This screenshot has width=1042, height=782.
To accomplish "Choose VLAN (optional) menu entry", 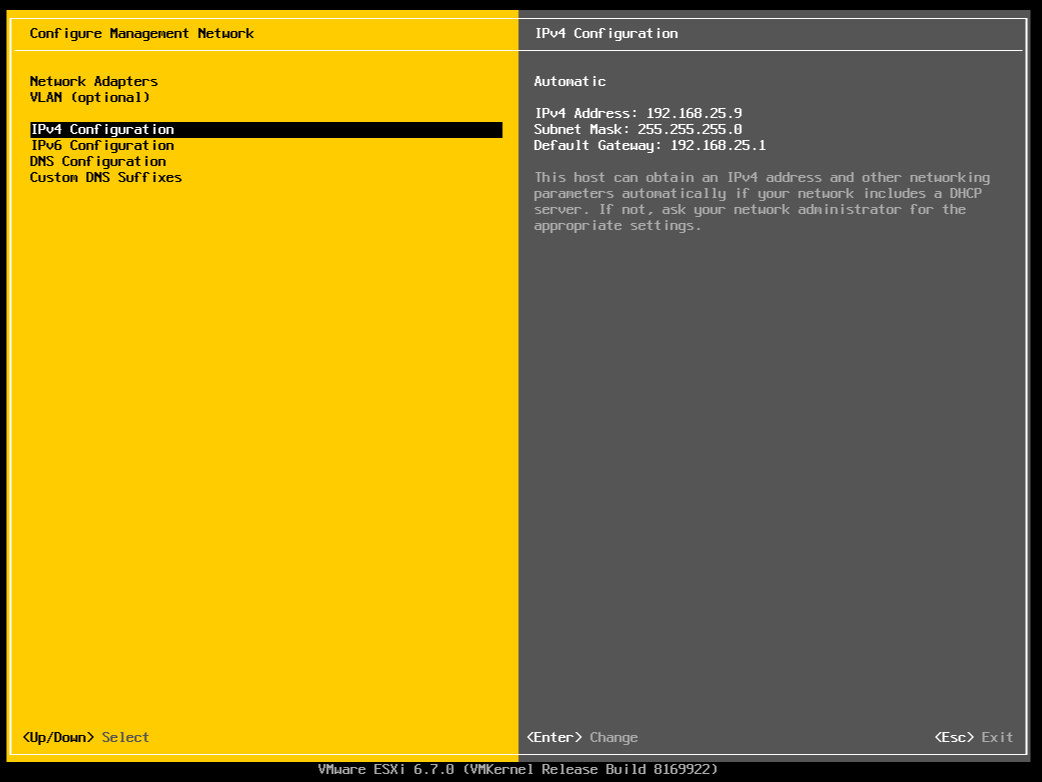I will click(x=90, y=97).
